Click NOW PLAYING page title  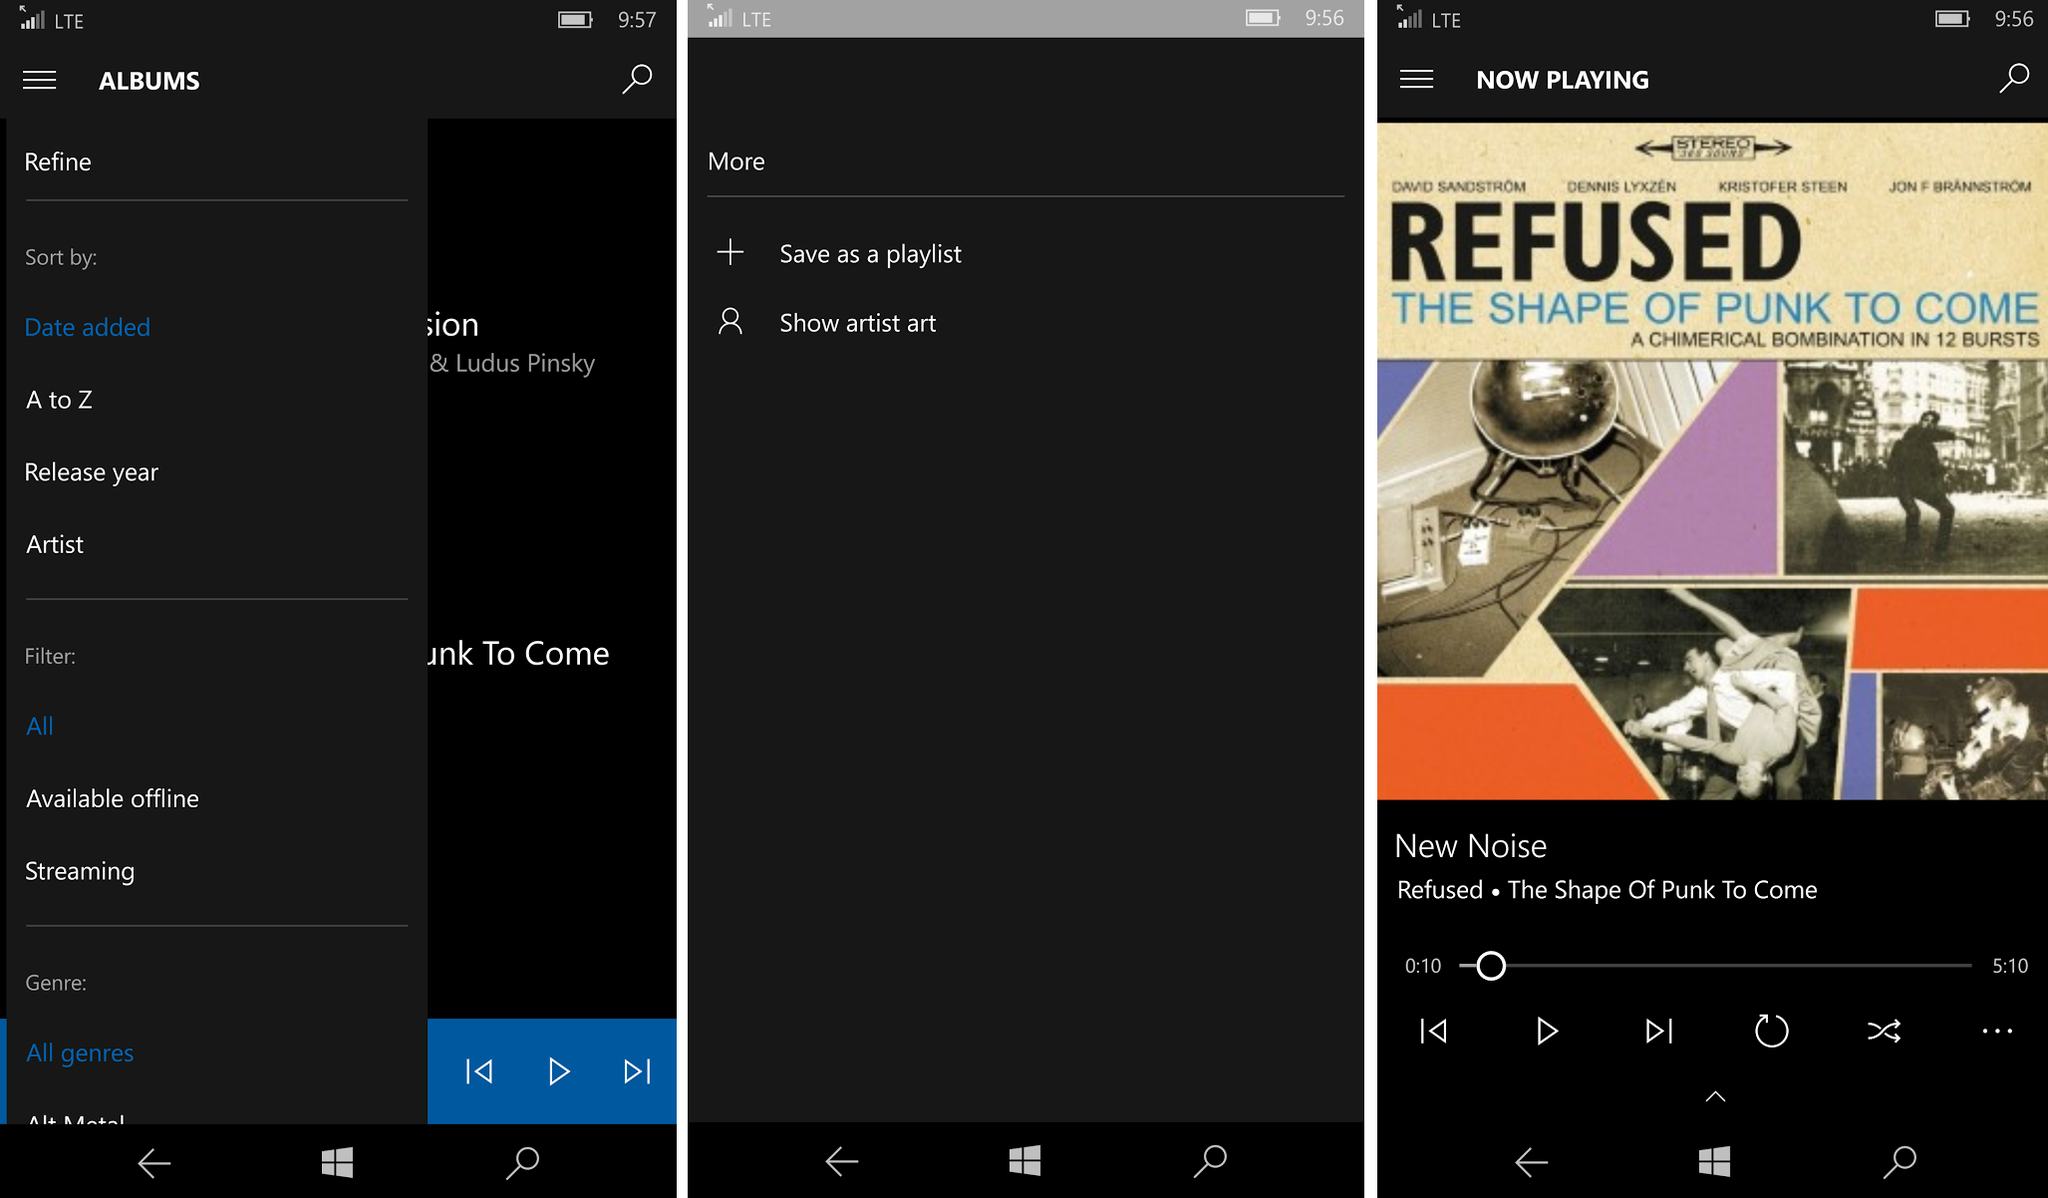1562,80
